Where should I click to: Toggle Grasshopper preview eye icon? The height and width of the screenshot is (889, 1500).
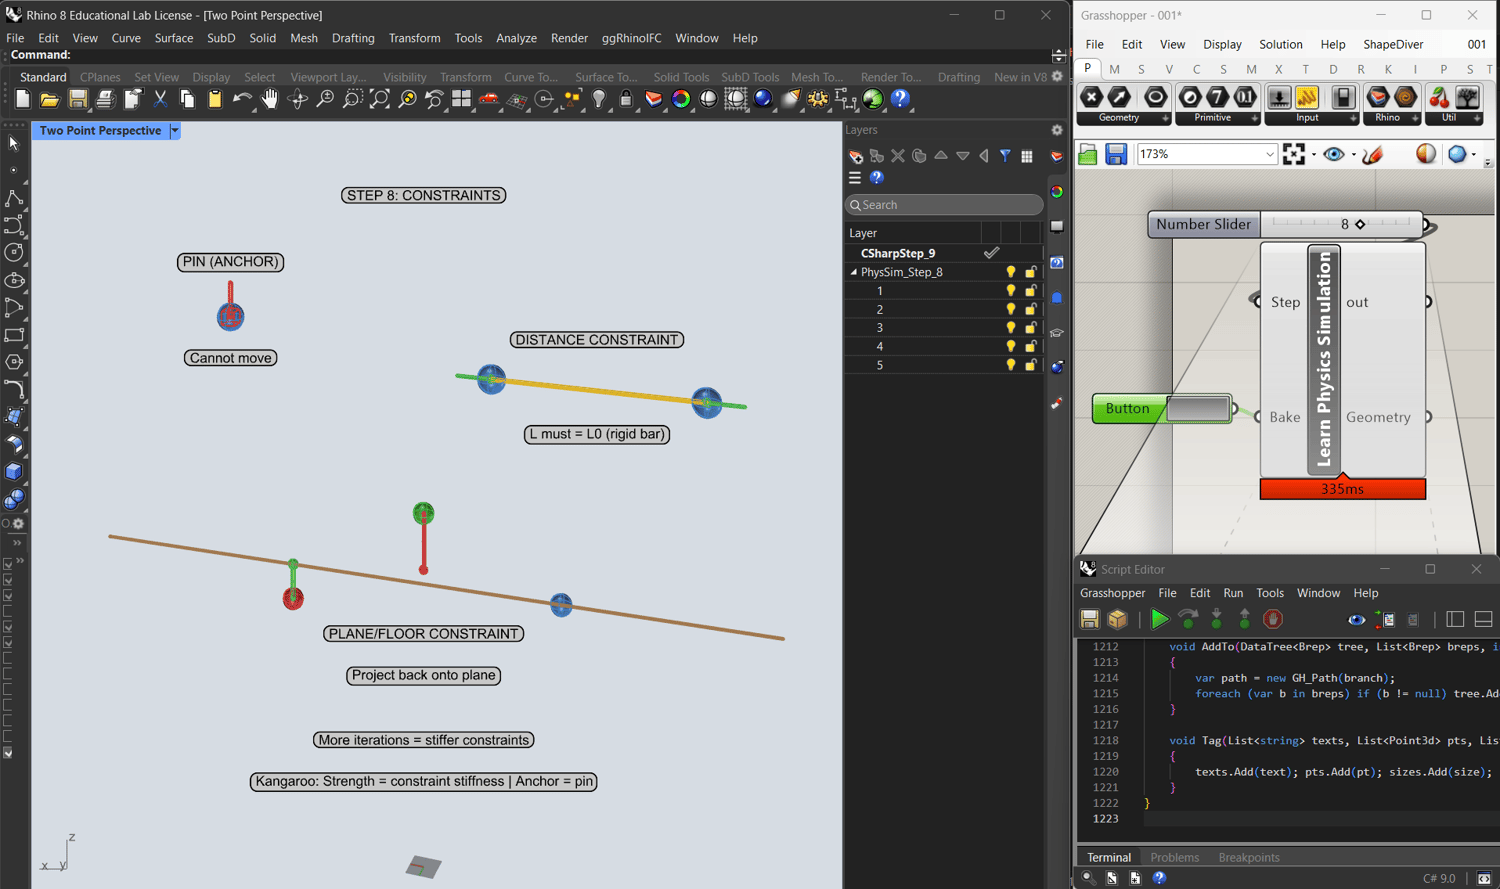pyautogui.click(x=1333, y=154)
